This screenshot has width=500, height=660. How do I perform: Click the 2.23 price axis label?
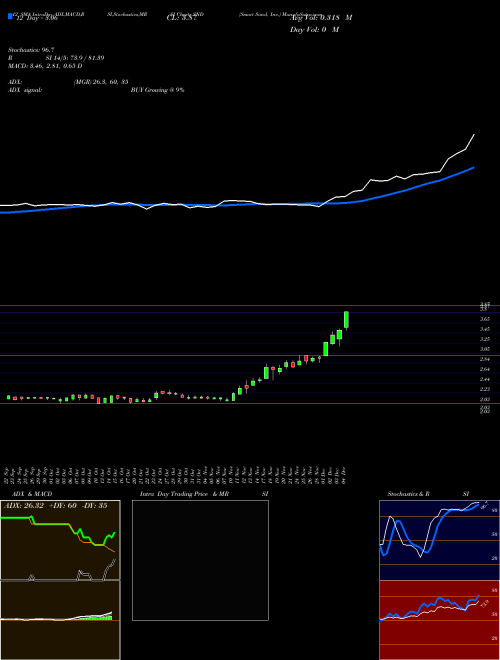[x=484, y=389]
